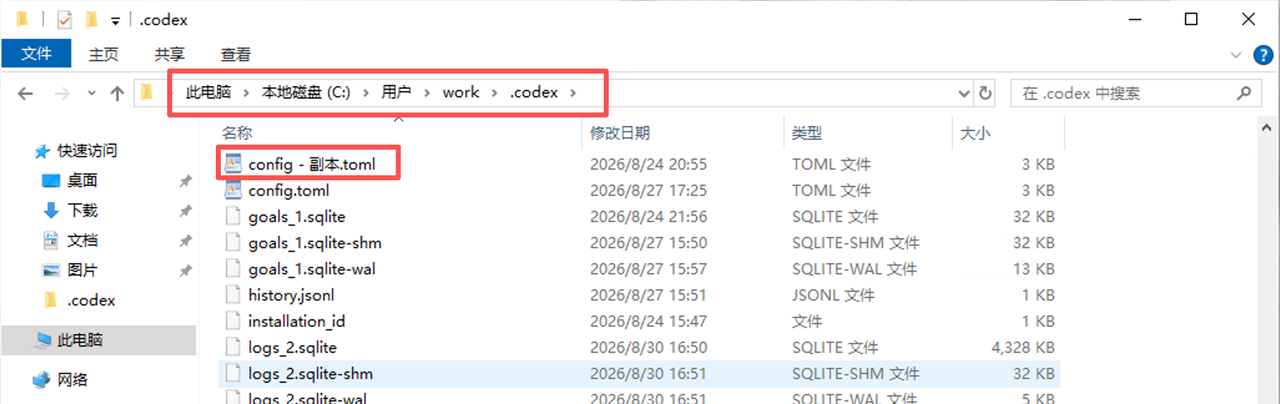
Task: Click the Forward navigation arrow
Action: [x=62, y=93]
